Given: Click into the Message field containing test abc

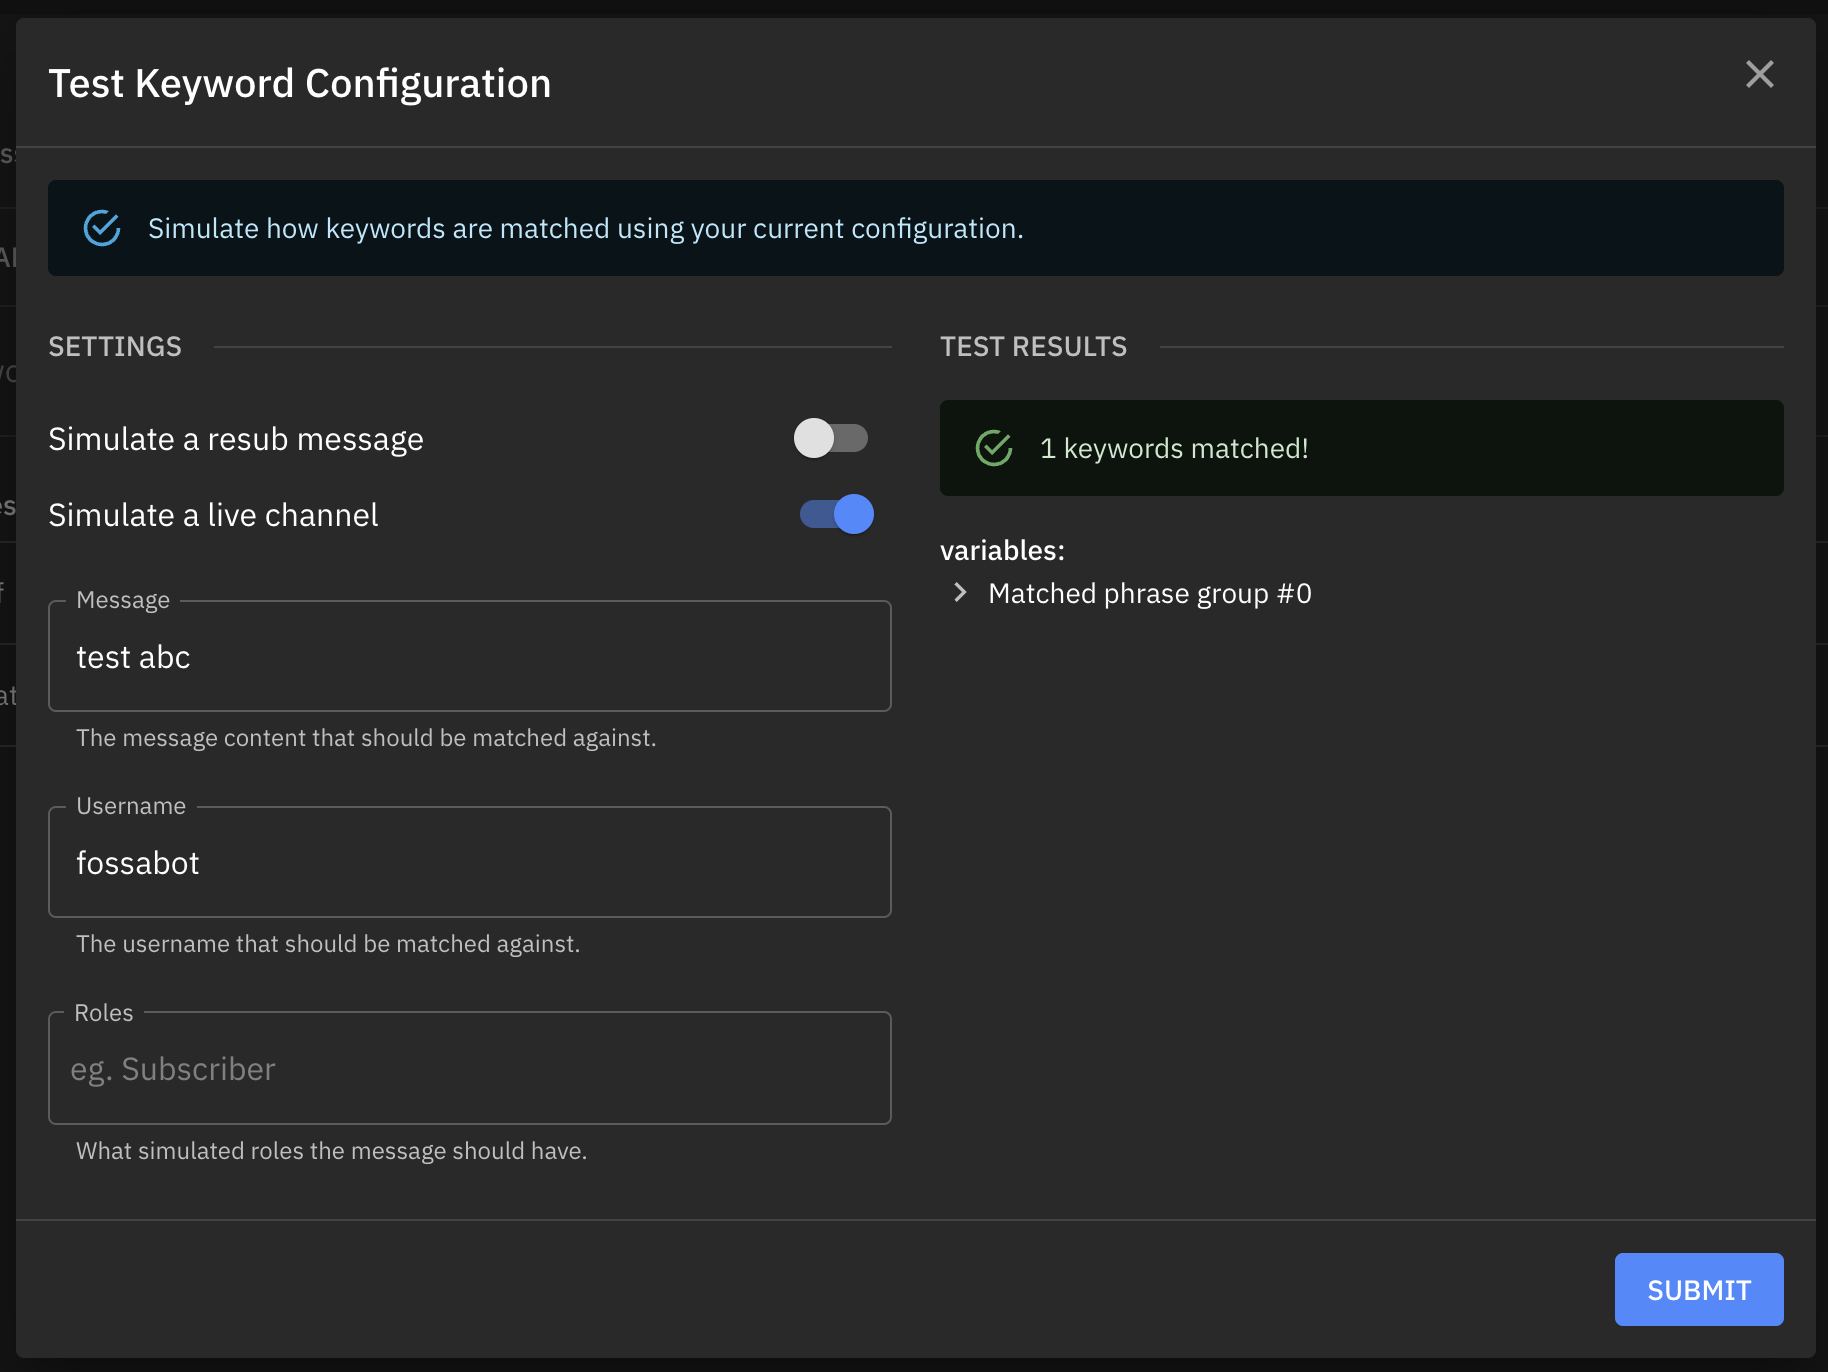Looking at the screenshot, I should (469, 657).
